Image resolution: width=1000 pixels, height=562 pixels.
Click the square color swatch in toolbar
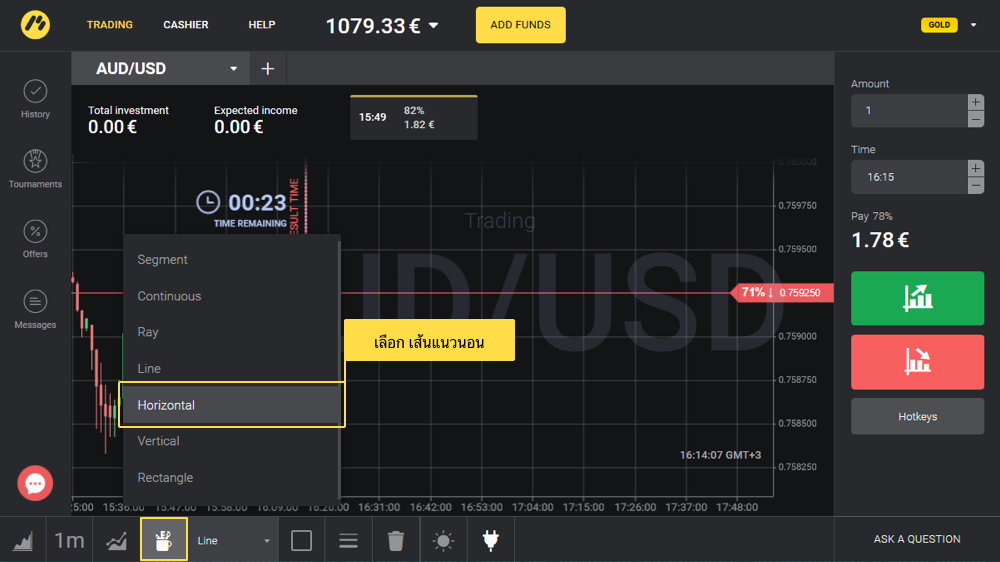pos(301,540)
